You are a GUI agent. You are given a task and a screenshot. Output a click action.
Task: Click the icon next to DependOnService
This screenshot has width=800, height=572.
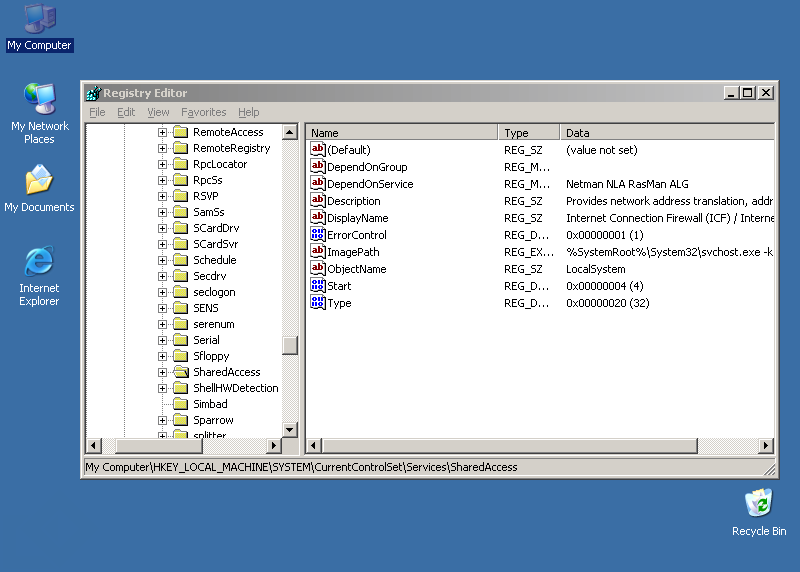click(317, 183)
